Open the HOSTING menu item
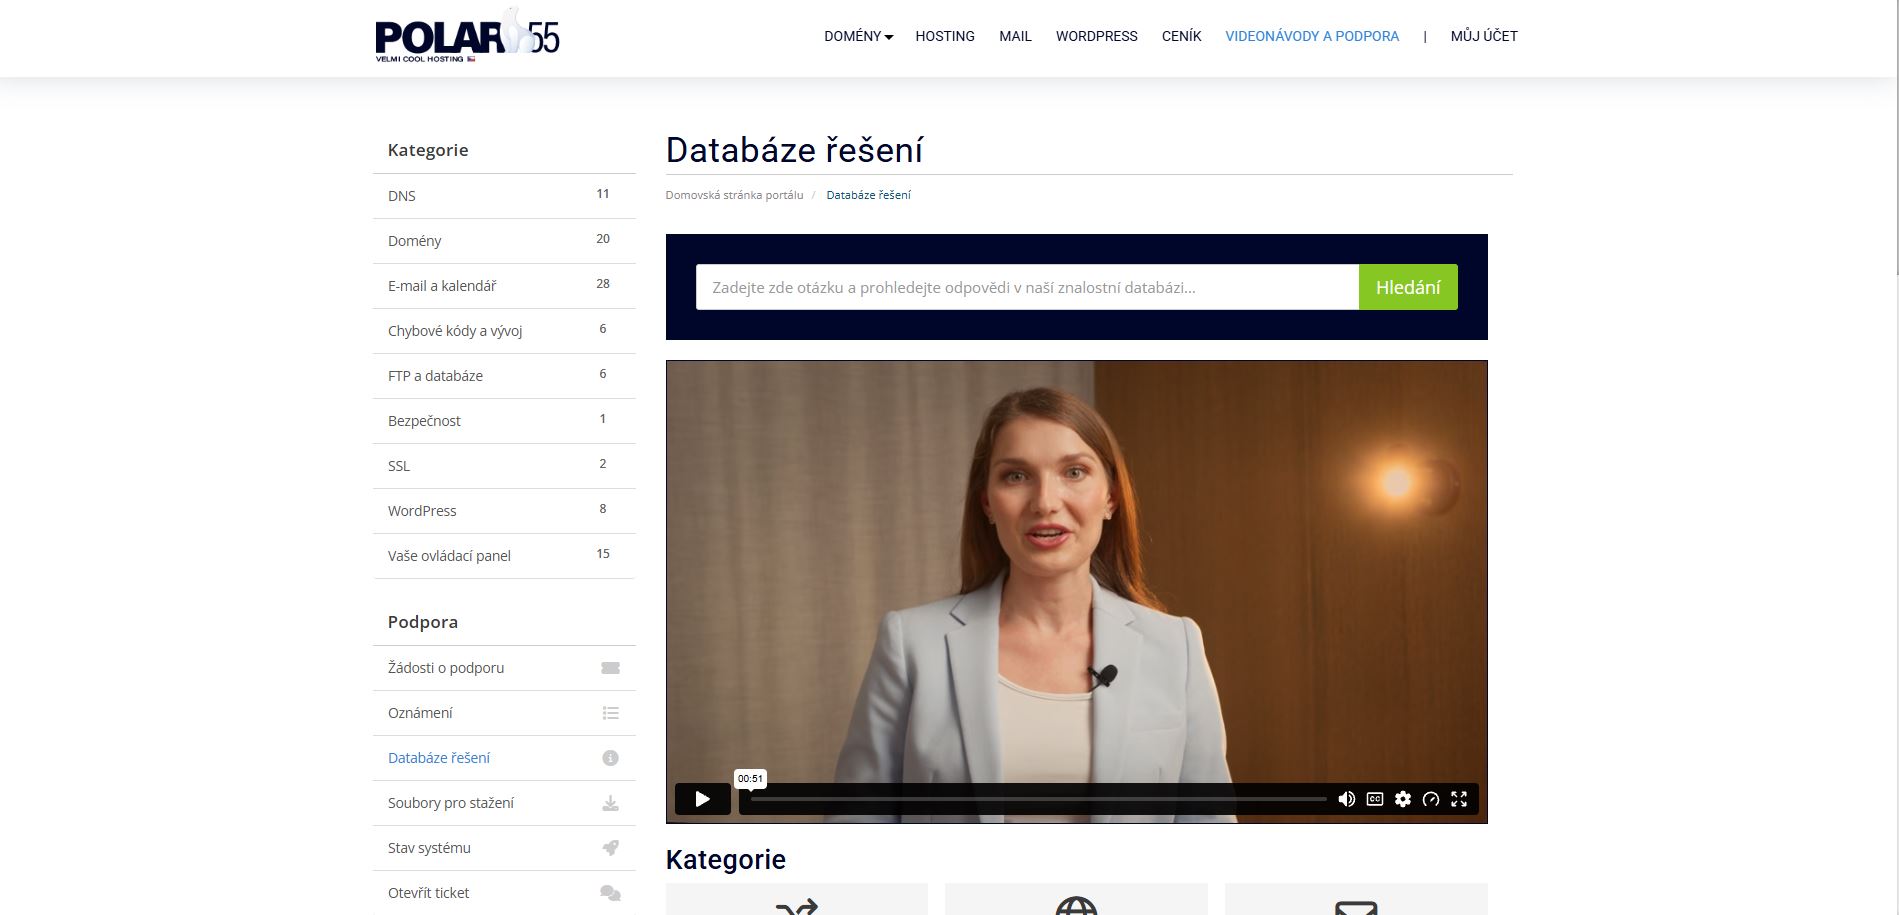Image resolution: width=1899 pixels, height=915 pixels. pos(945,36)
